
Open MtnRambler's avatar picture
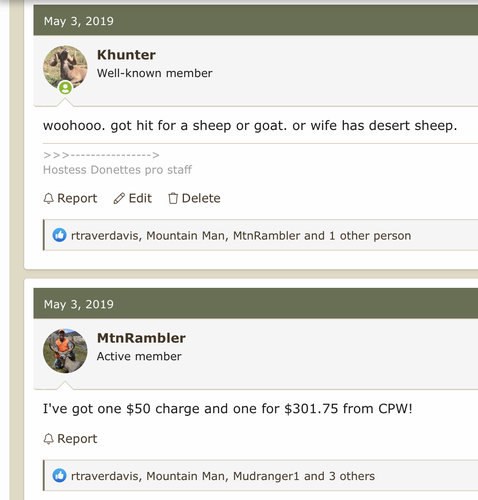[65, 351]
